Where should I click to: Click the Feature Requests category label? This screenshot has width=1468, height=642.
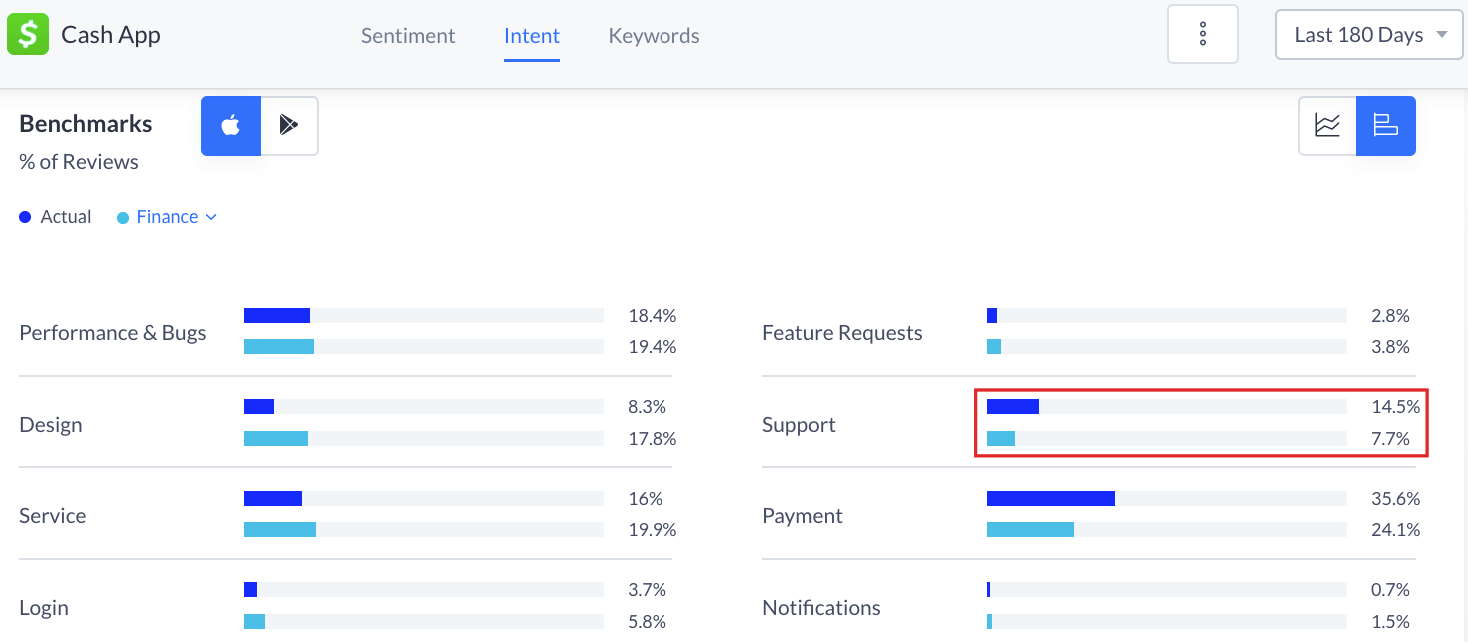tap(842, 333)
